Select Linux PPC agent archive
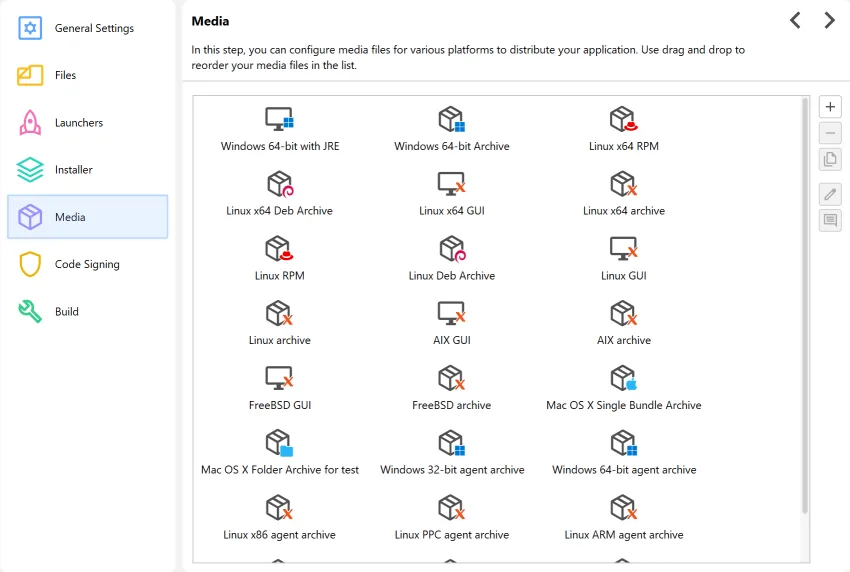Image resolution: width=850 pixels, height=572 pixels. [x=452, y=518]
